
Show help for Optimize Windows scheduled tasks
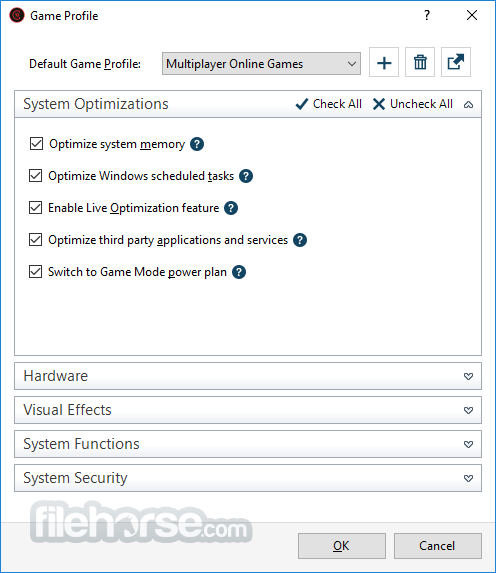tap(246, 176)
